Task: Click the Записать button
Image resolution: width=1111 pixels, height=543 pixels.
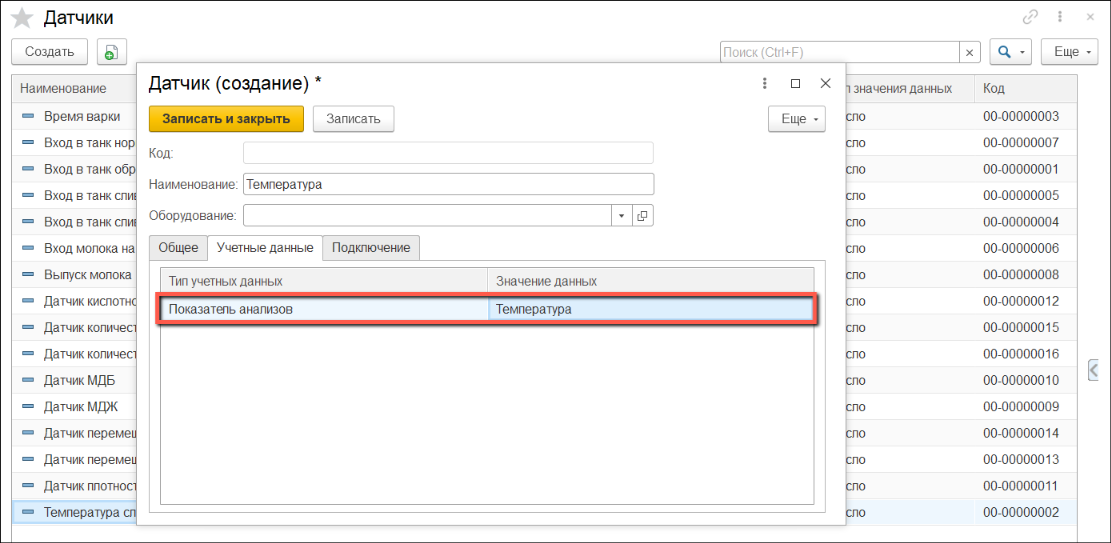Action: coord(353,119)
